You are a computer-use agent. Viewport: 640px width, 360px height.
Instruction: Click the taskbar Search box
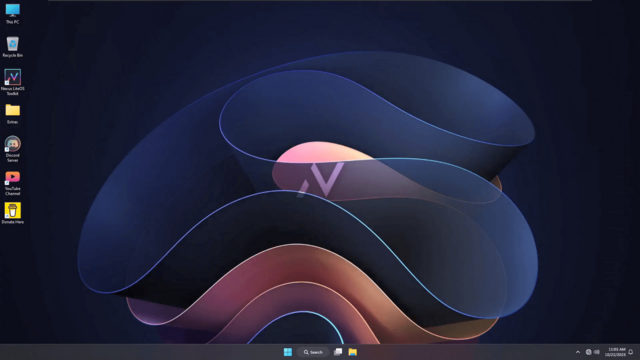point(313,352)
